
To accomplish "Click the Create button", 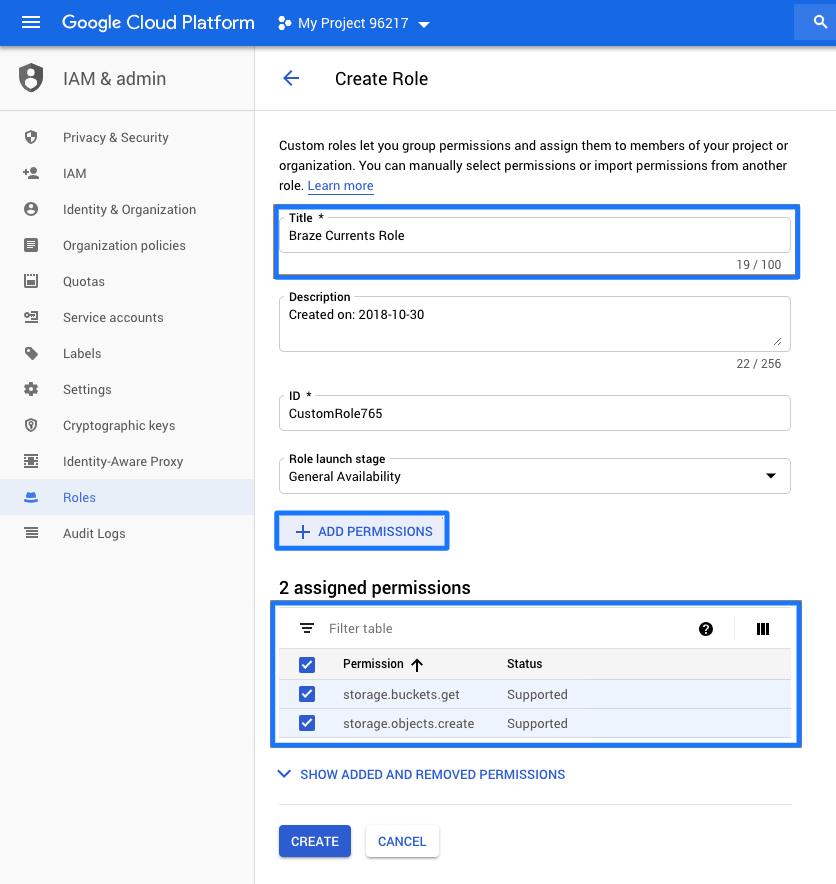I will pyautogui.click(x=314, y=841).
